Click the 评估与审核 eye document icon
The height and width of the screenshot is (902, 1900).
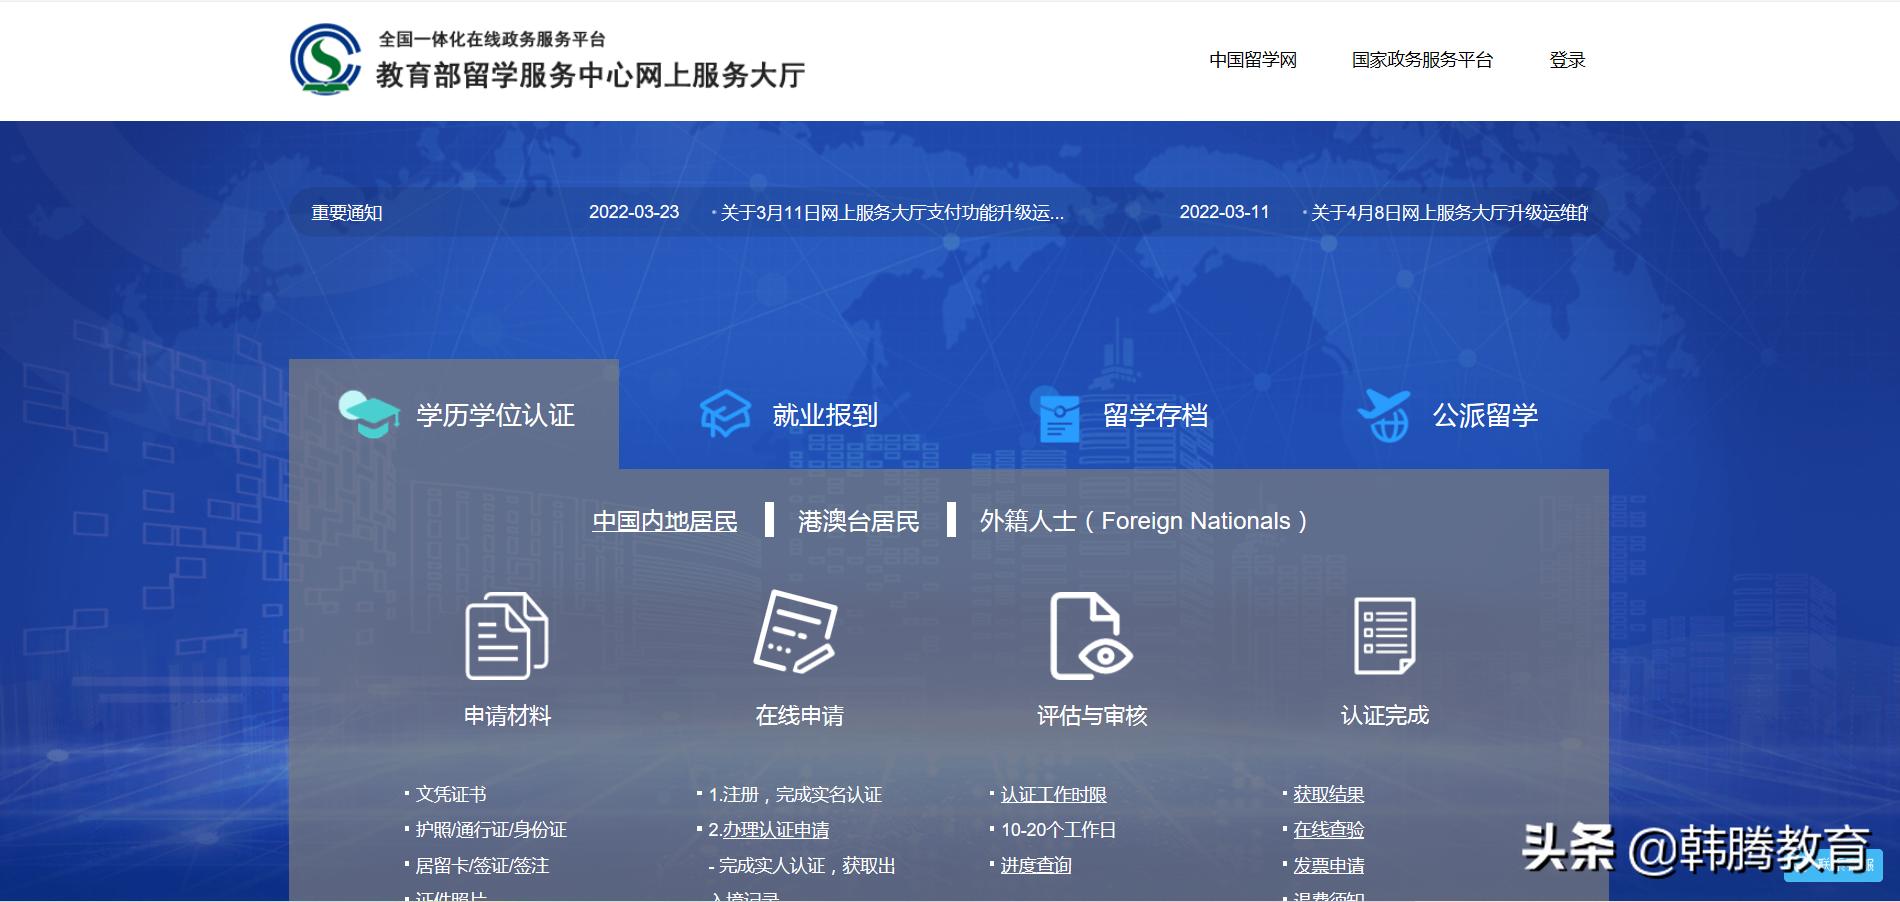[1091, 636]
